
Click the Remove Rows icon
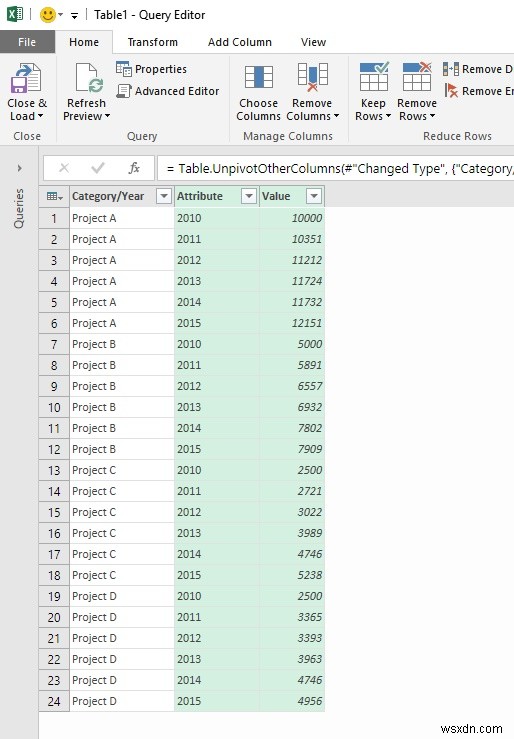coord(417,76)
